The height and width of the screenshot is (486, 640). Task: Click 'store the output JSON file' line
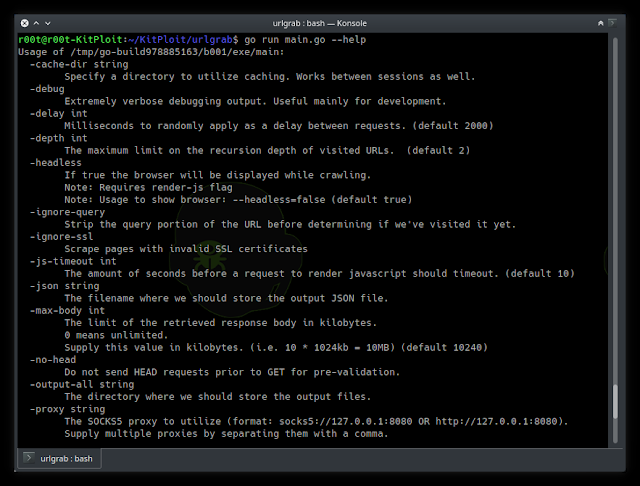[226, 298]
